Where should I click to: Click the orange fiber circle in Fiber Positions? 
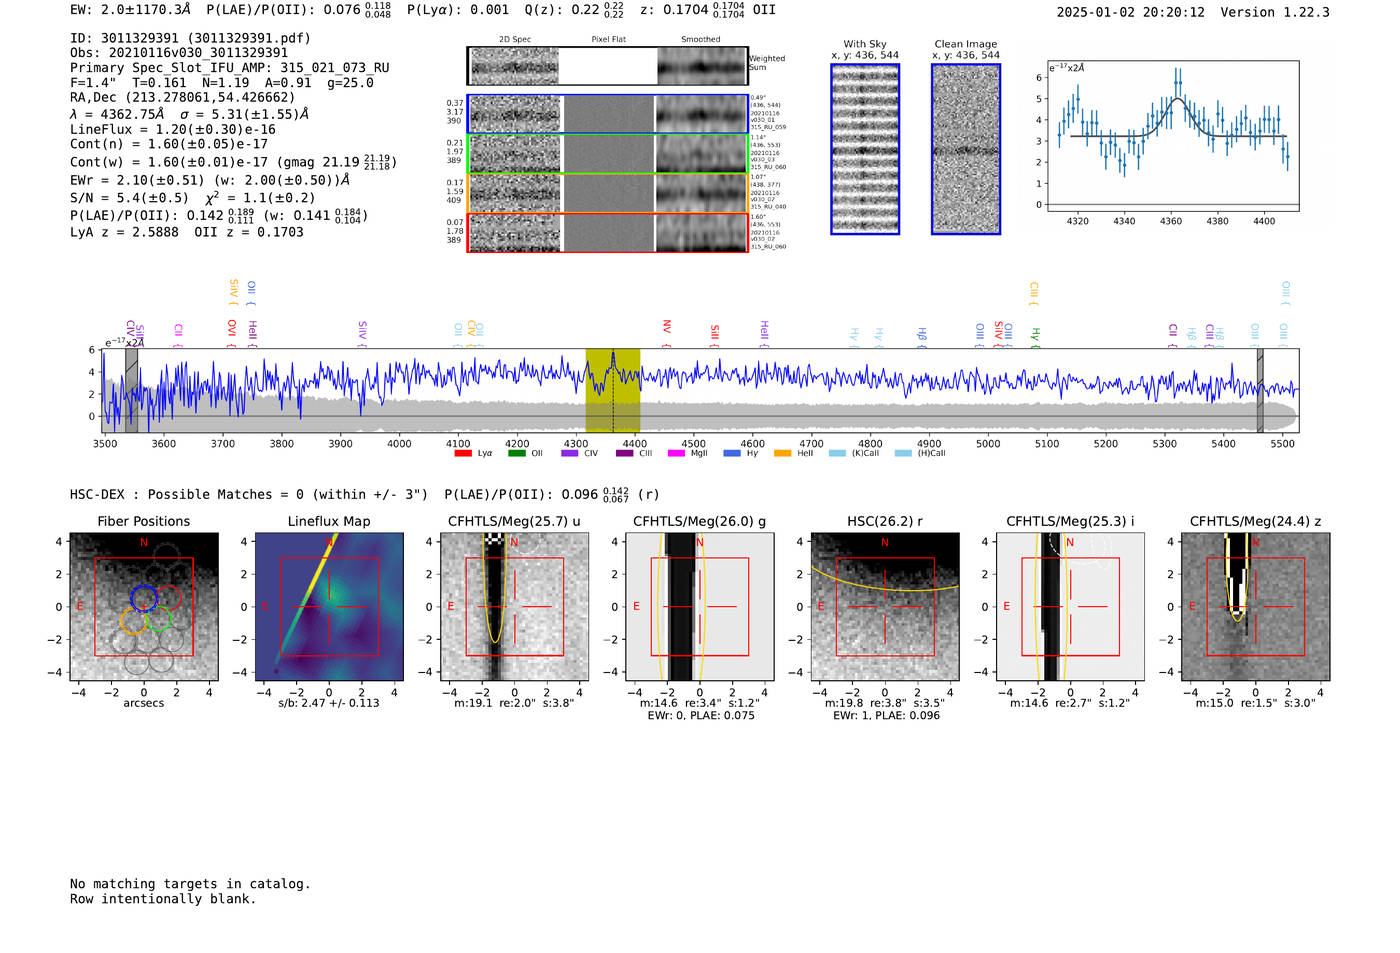(133, 621)
